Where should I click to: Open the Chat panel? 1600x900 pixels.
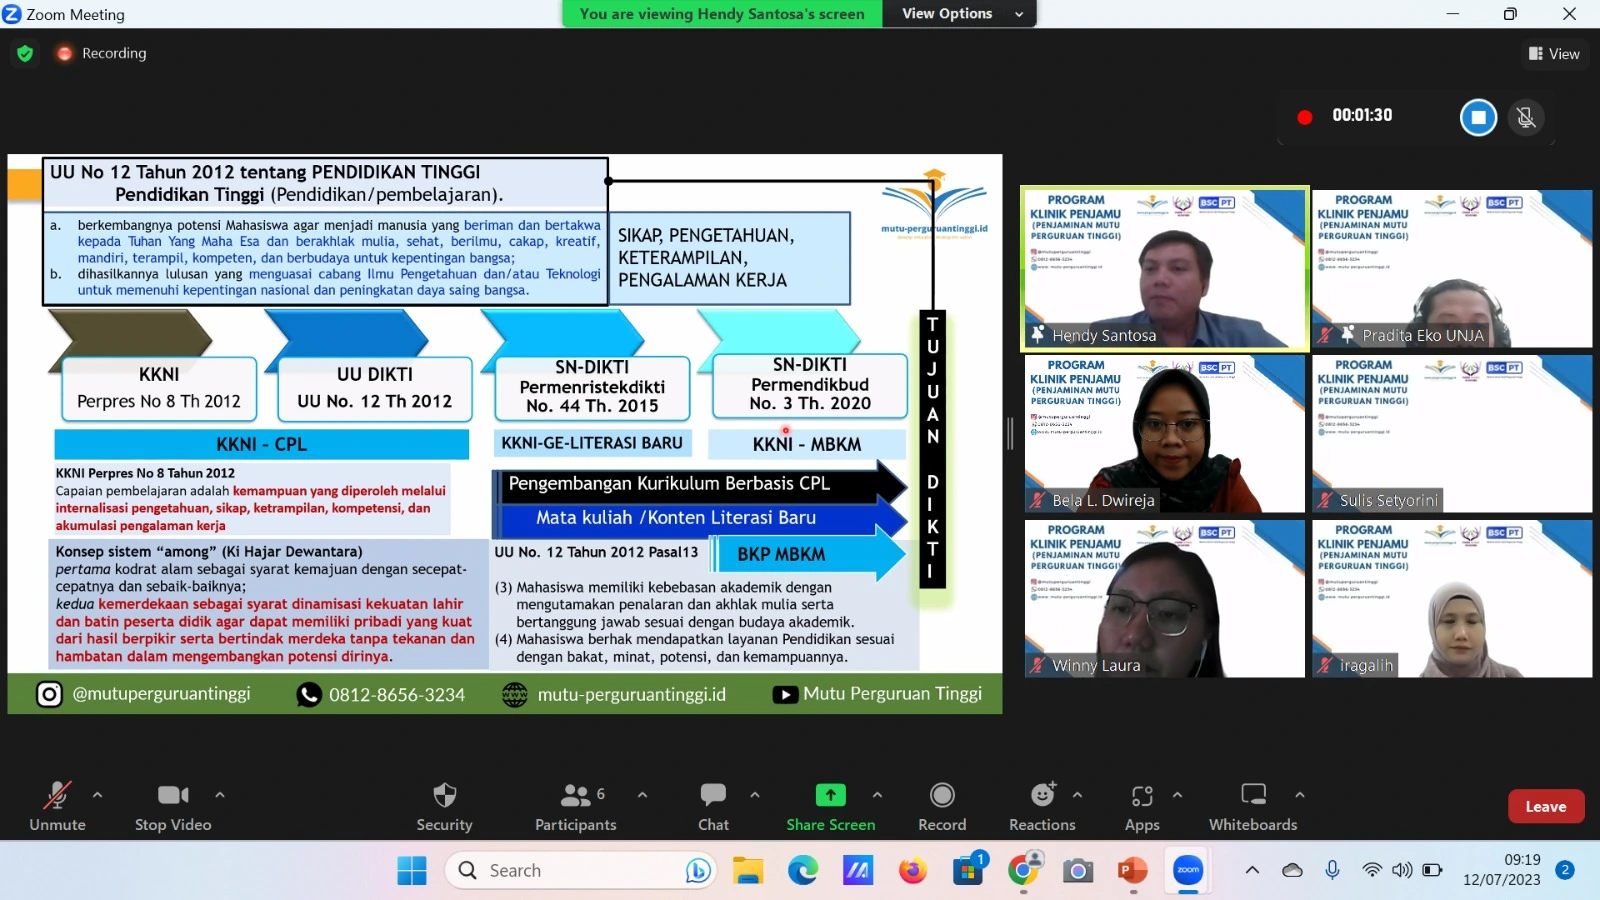tap(713, 806)
